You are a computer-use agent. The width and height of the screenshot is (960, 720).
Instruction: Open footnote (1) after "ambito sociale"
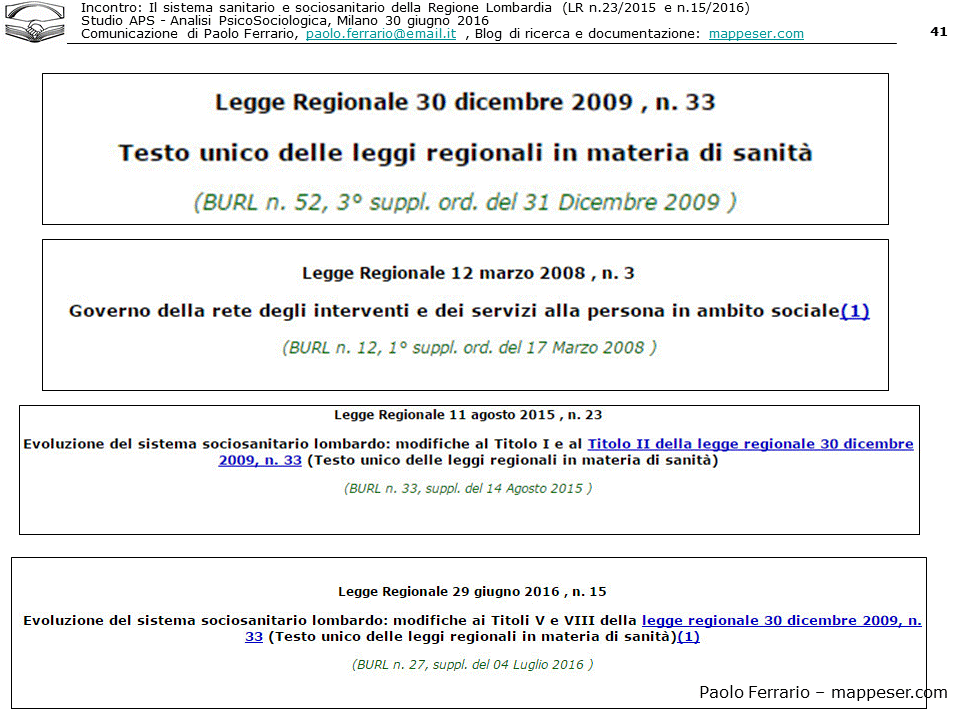coord(855,311)
